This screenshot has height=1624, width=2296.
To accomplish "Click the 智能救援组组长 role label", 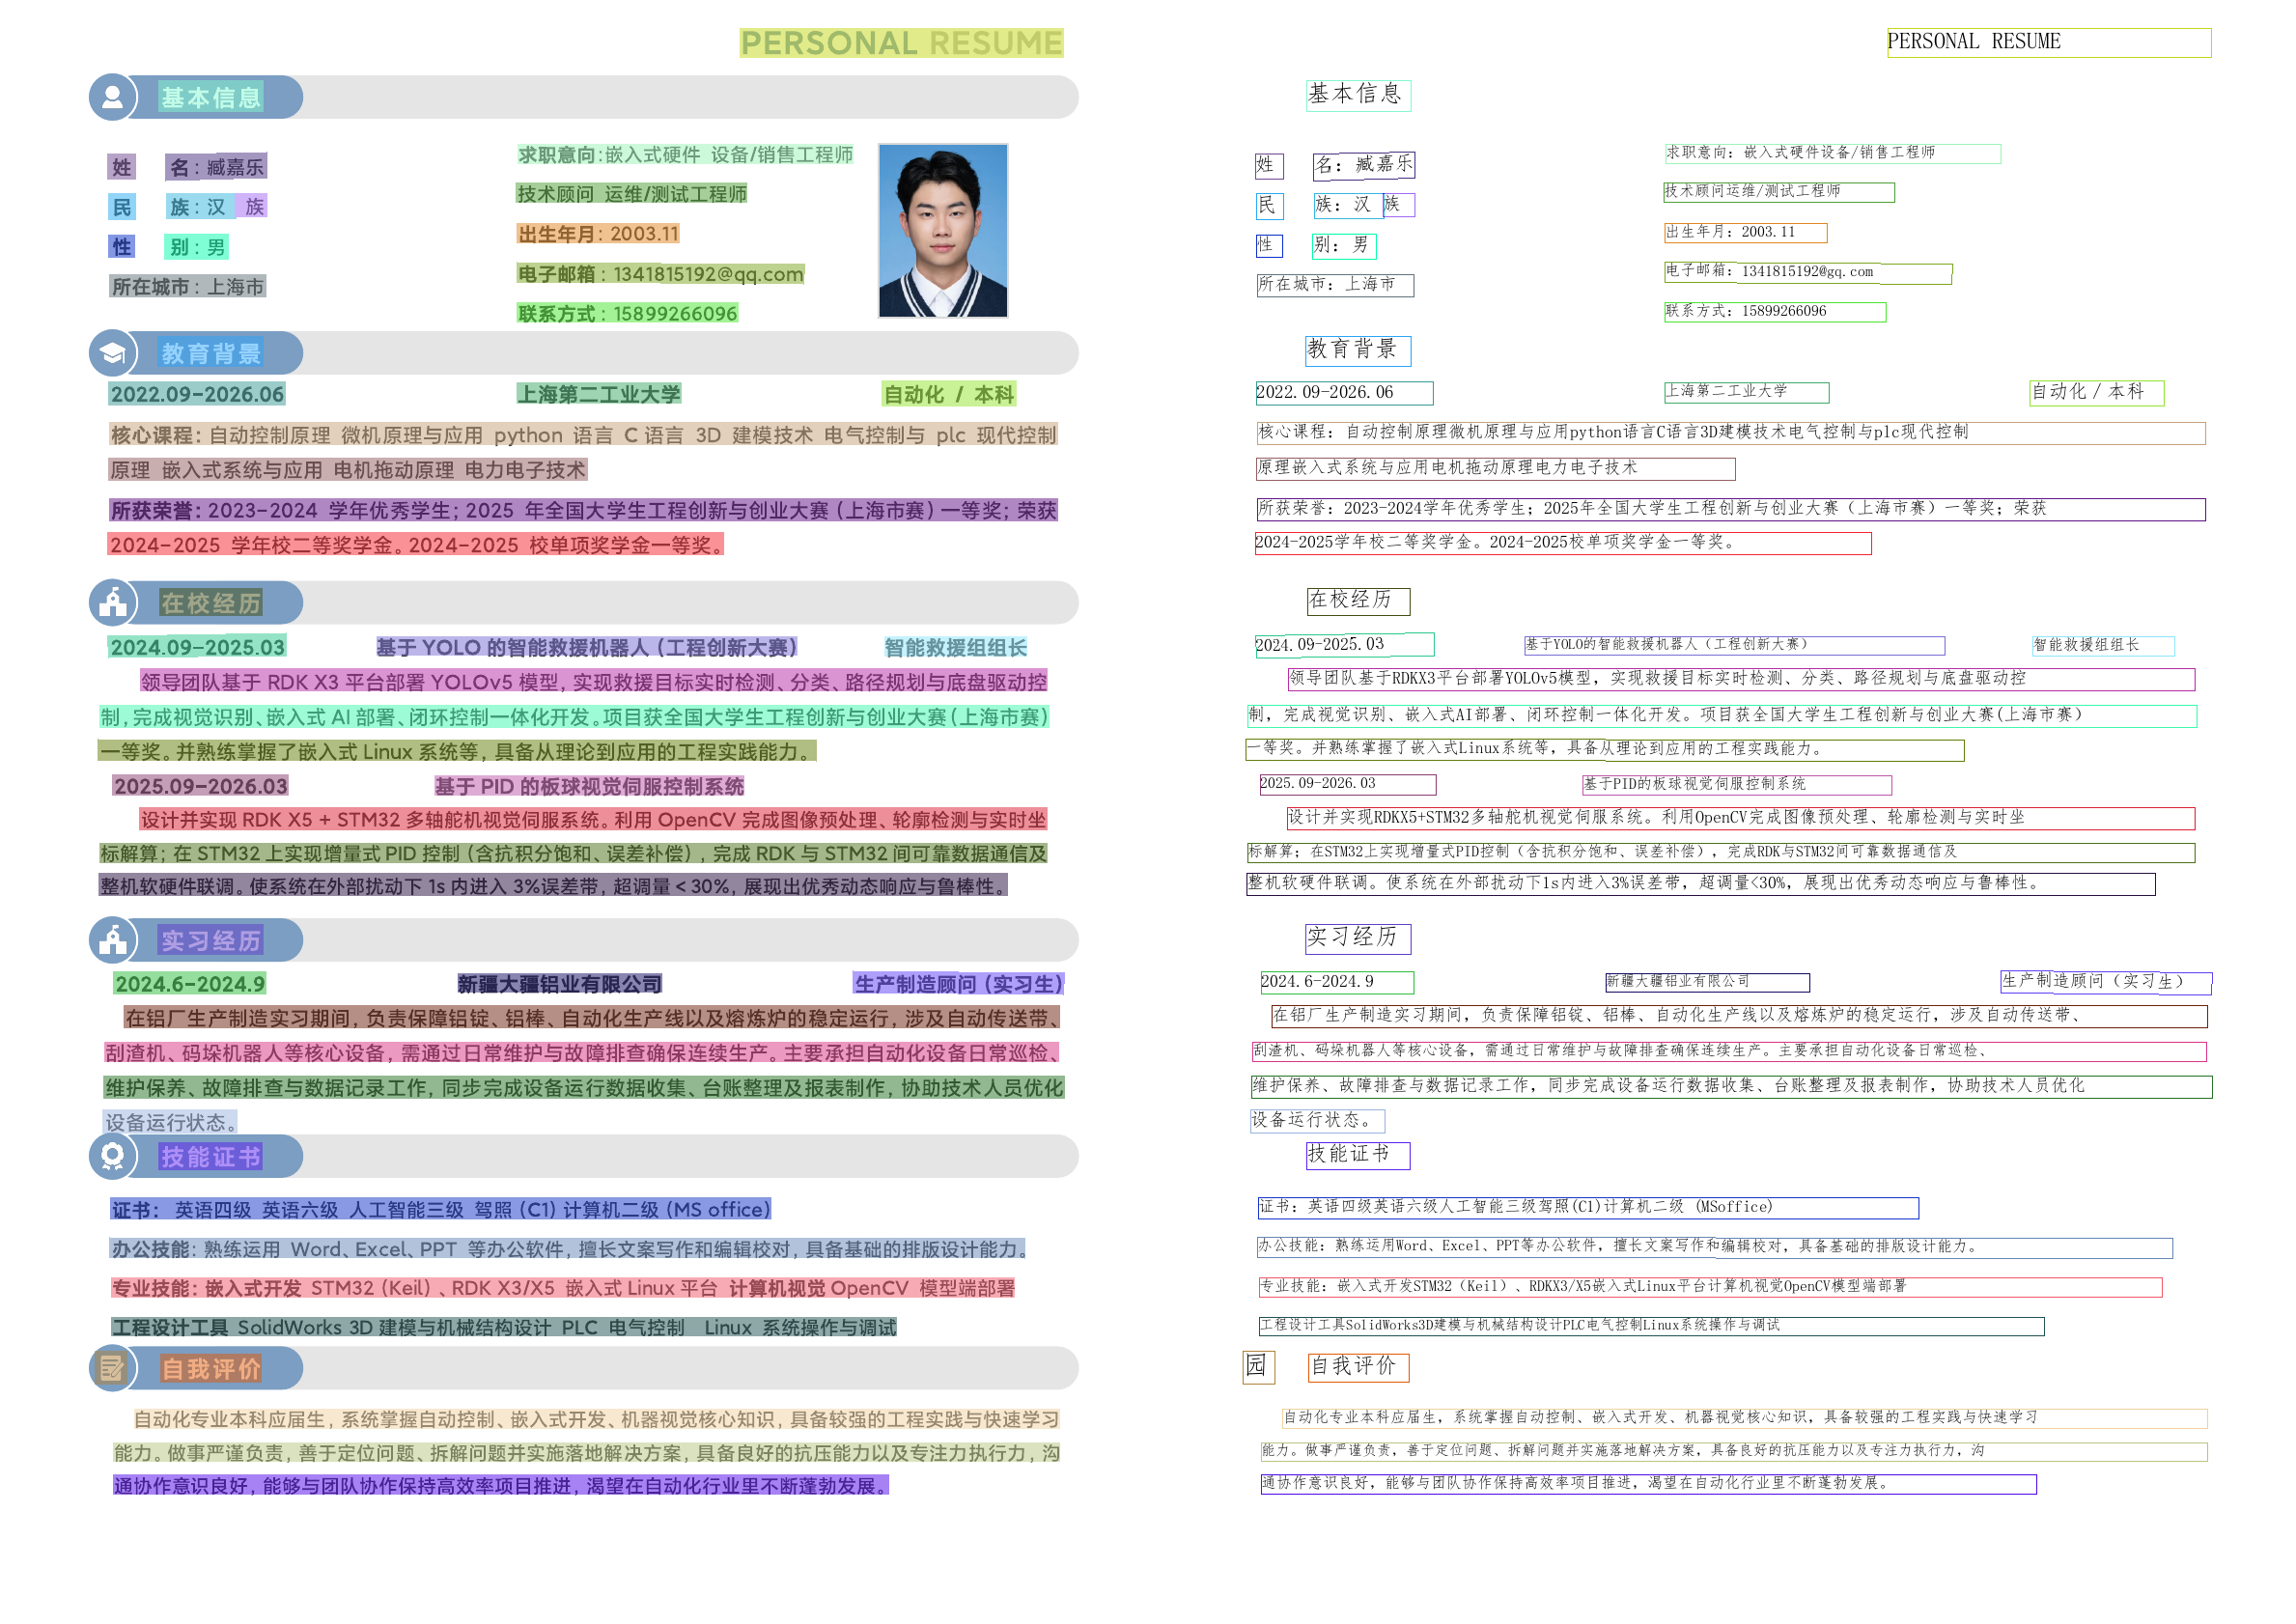I will pyautogui.click(x=955, y=648).
